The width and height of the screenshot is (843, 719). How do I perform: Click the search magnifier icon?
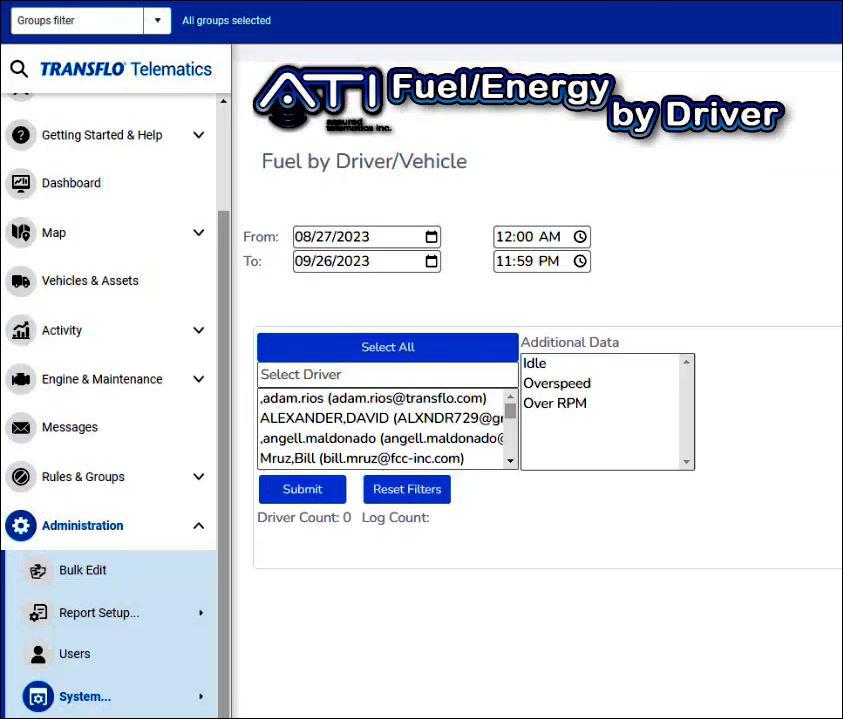19,69
